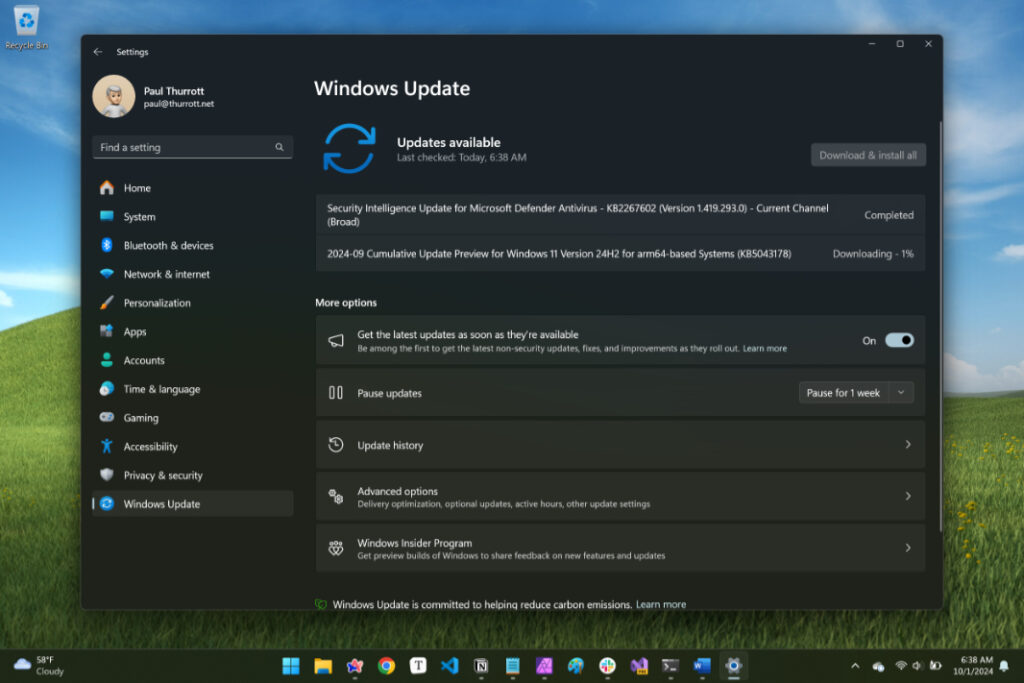1024x683 pixels.
Task: Open Accessibility settings
Action: point(151,446)
